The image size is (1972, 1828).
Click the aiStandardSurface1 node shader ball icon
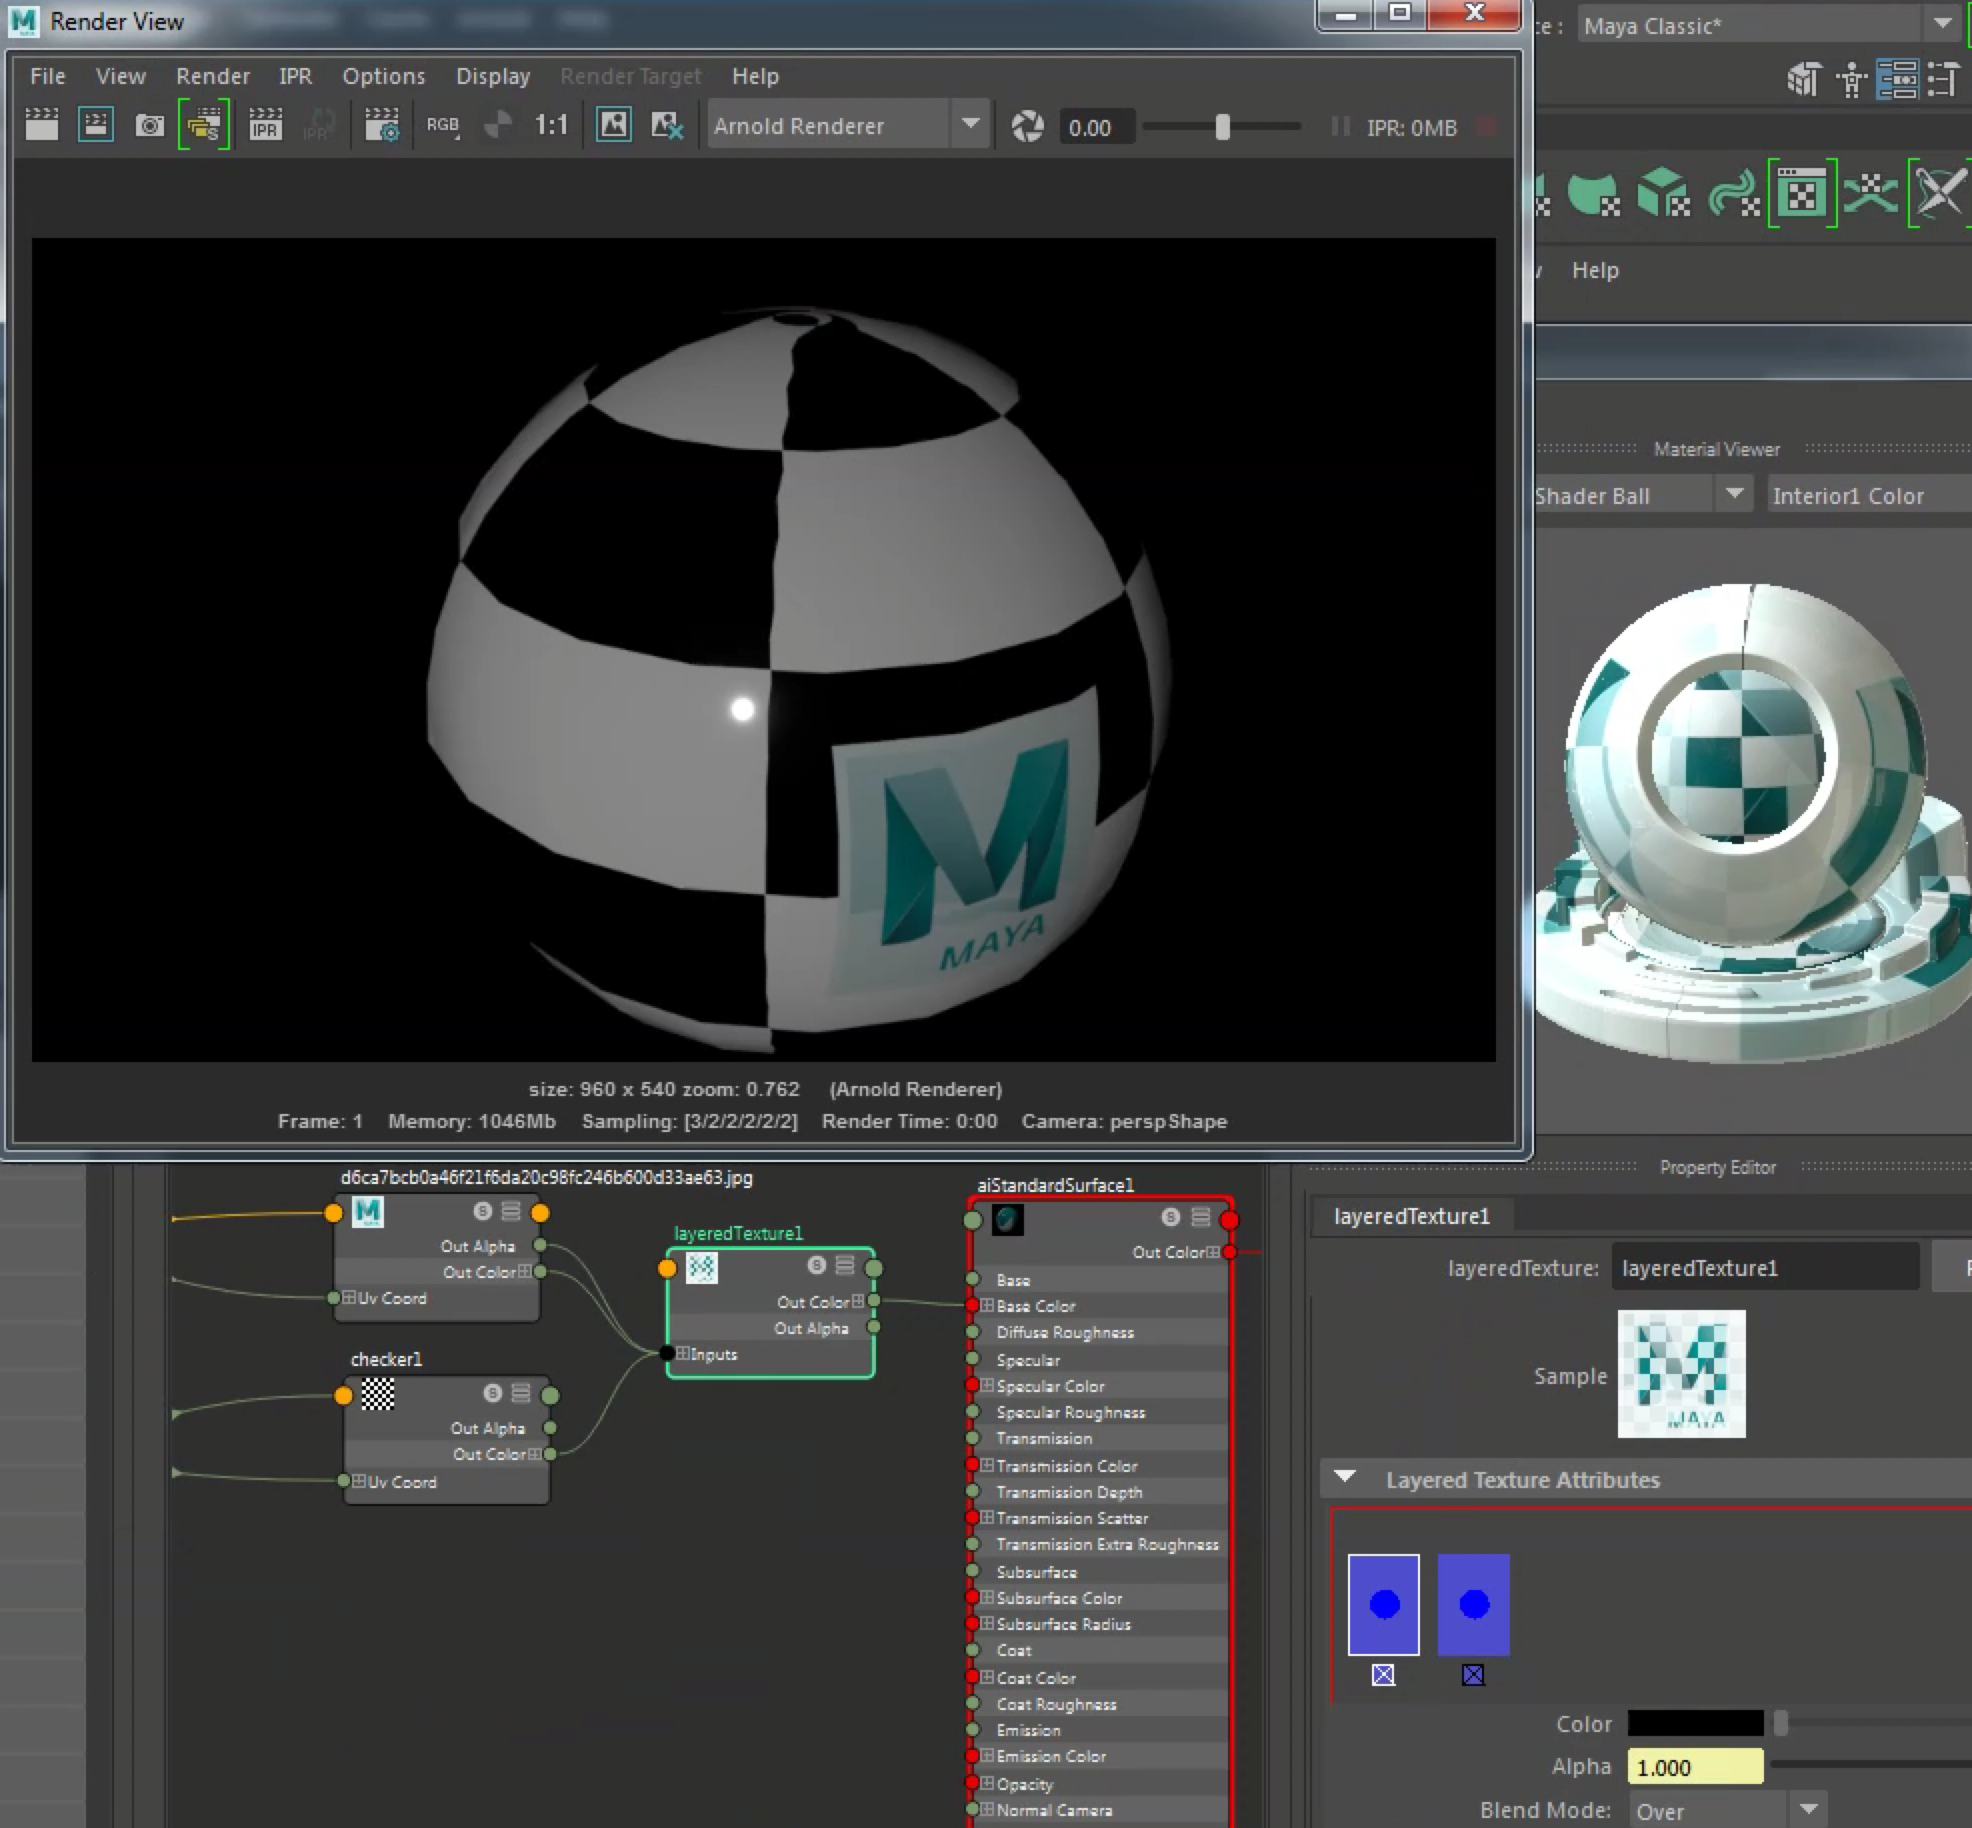point(1007,1218)
